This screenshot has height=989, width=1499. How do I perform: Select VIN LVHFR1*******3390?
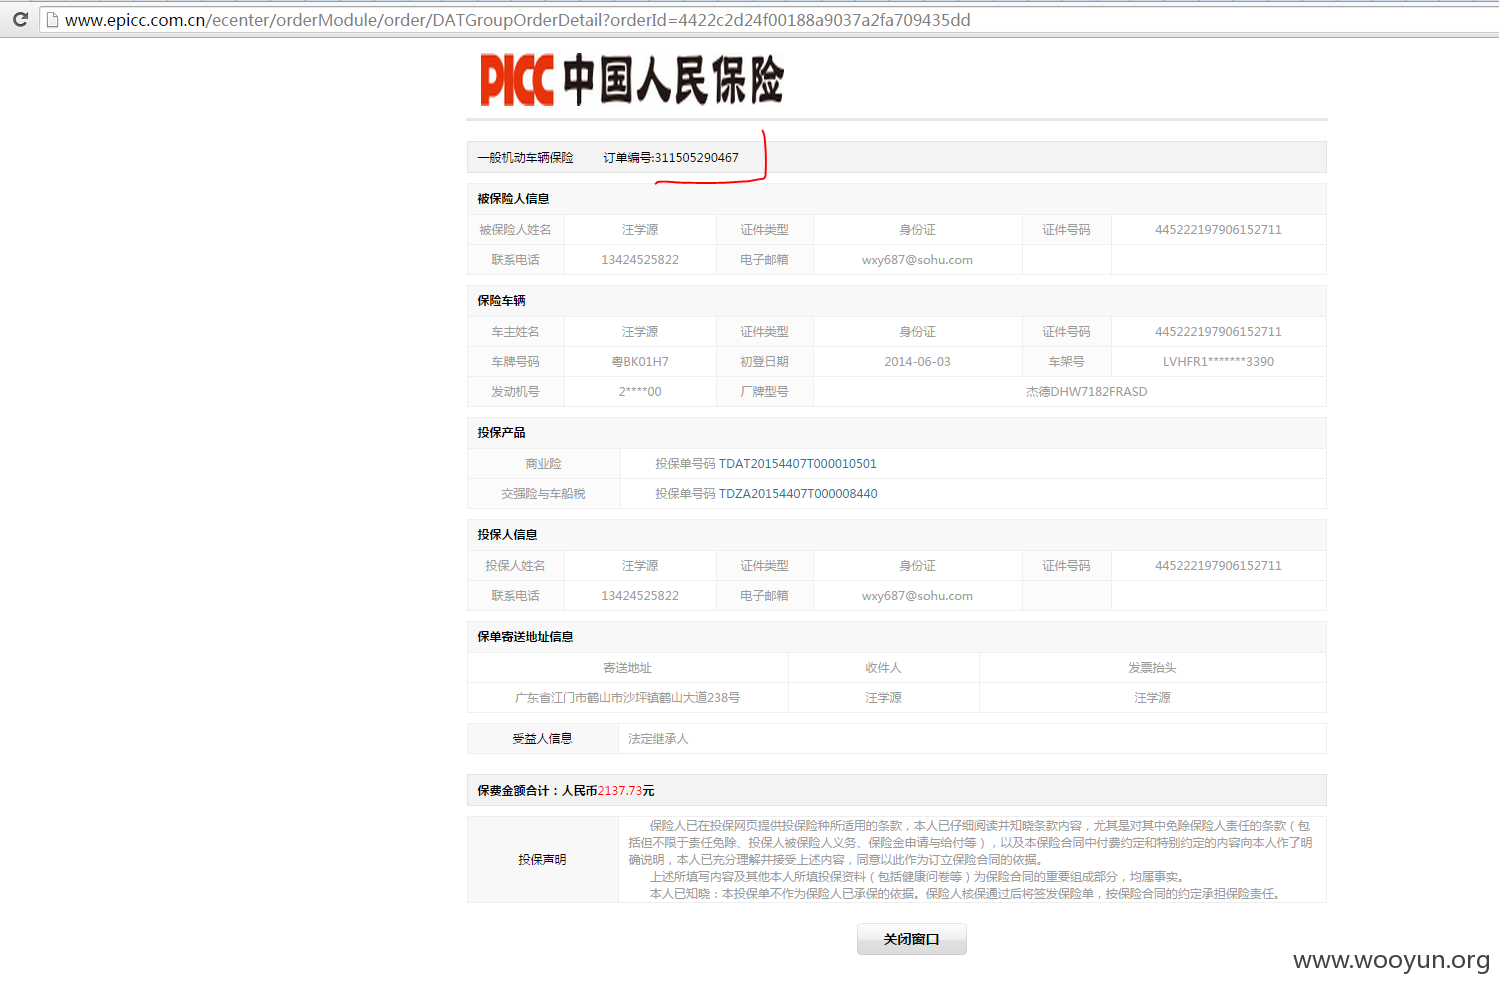pos(1218,362)
